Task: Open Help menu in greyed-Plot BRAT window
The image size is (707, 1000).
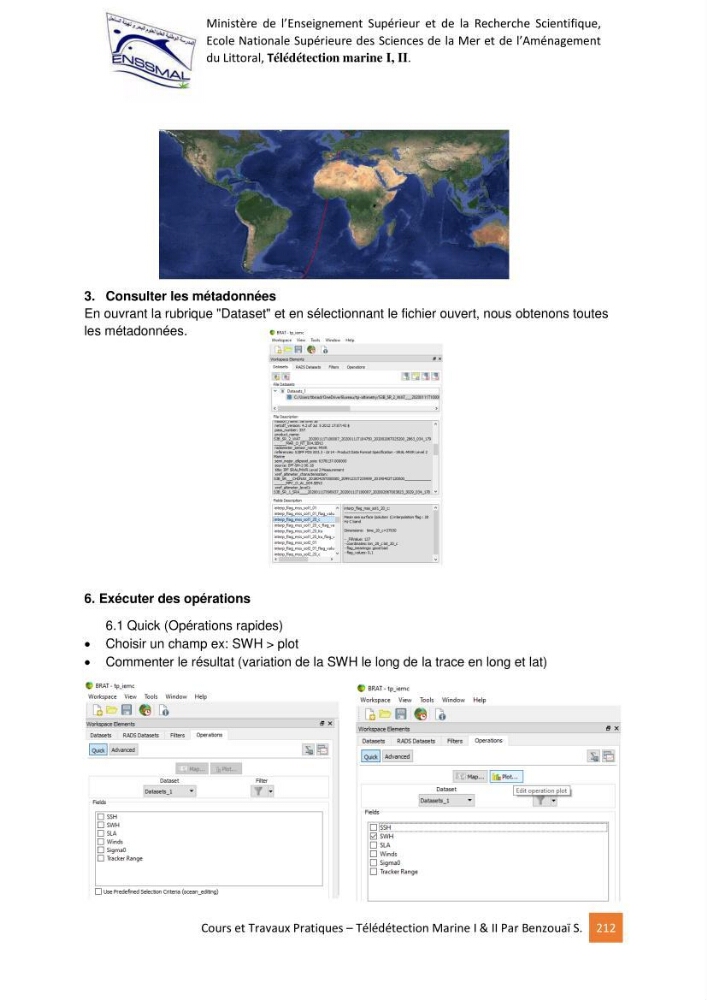Action: pos(201,696)
